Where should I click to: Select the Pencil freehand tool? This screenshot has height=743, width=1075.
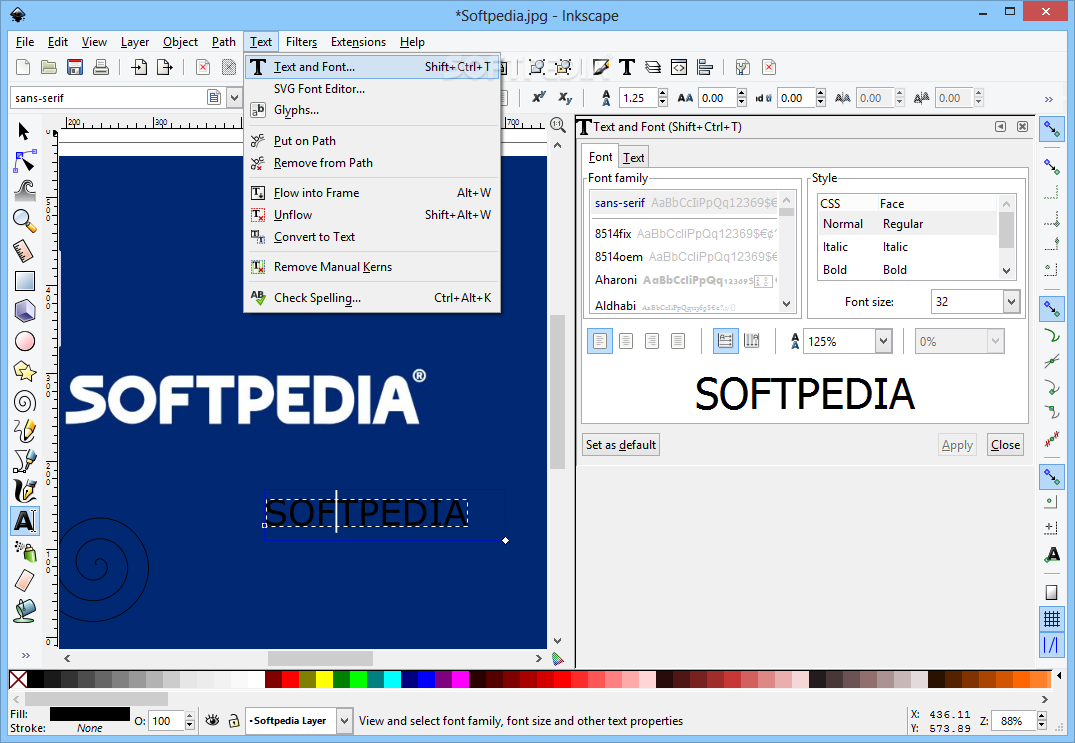tap(24, 431)
